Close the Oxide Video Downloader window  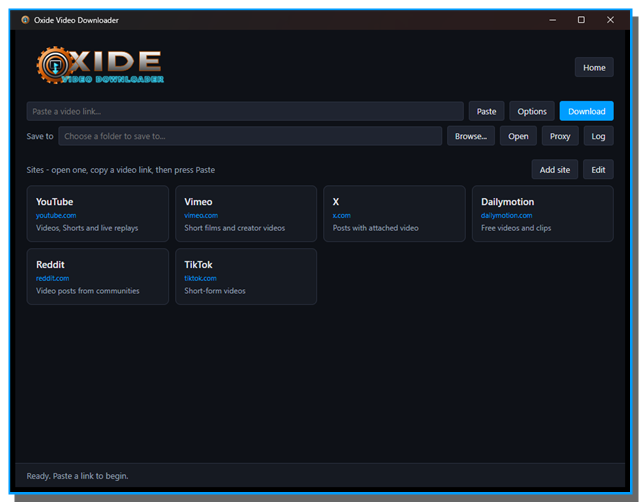[610, 20]
